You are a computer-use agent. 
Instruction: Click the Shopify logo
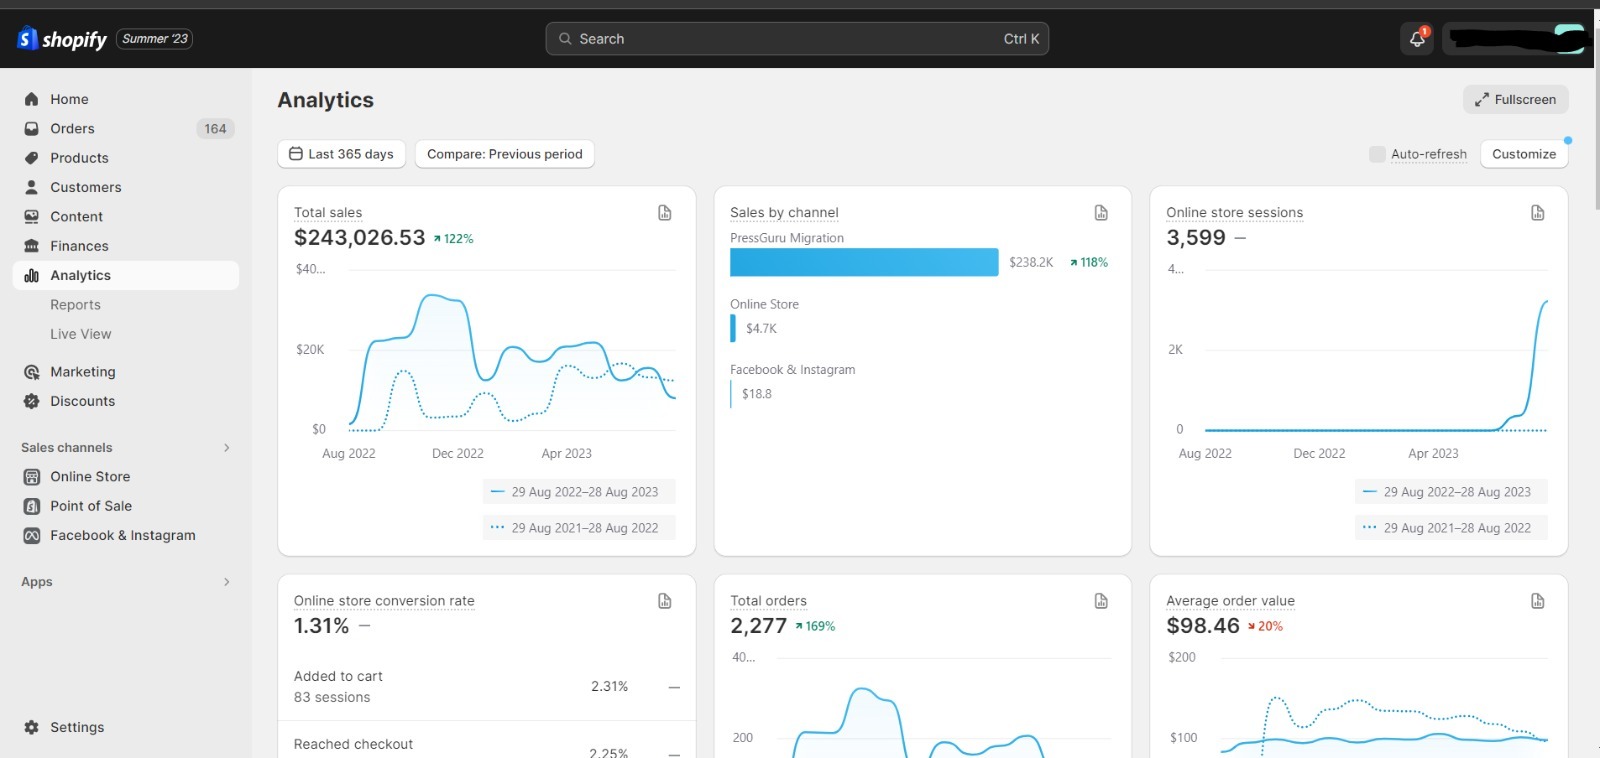click(x=62, y=39)
